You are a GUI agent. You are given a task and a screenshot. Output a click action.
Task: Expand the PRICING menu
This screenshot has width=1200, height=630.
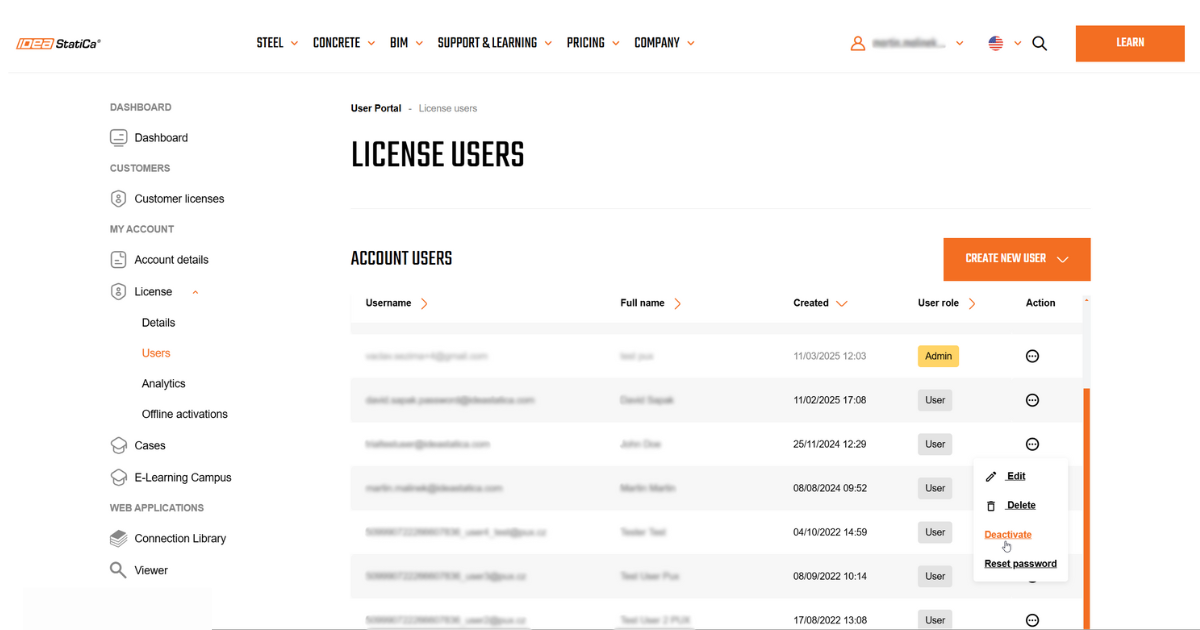tap(593, 43)
